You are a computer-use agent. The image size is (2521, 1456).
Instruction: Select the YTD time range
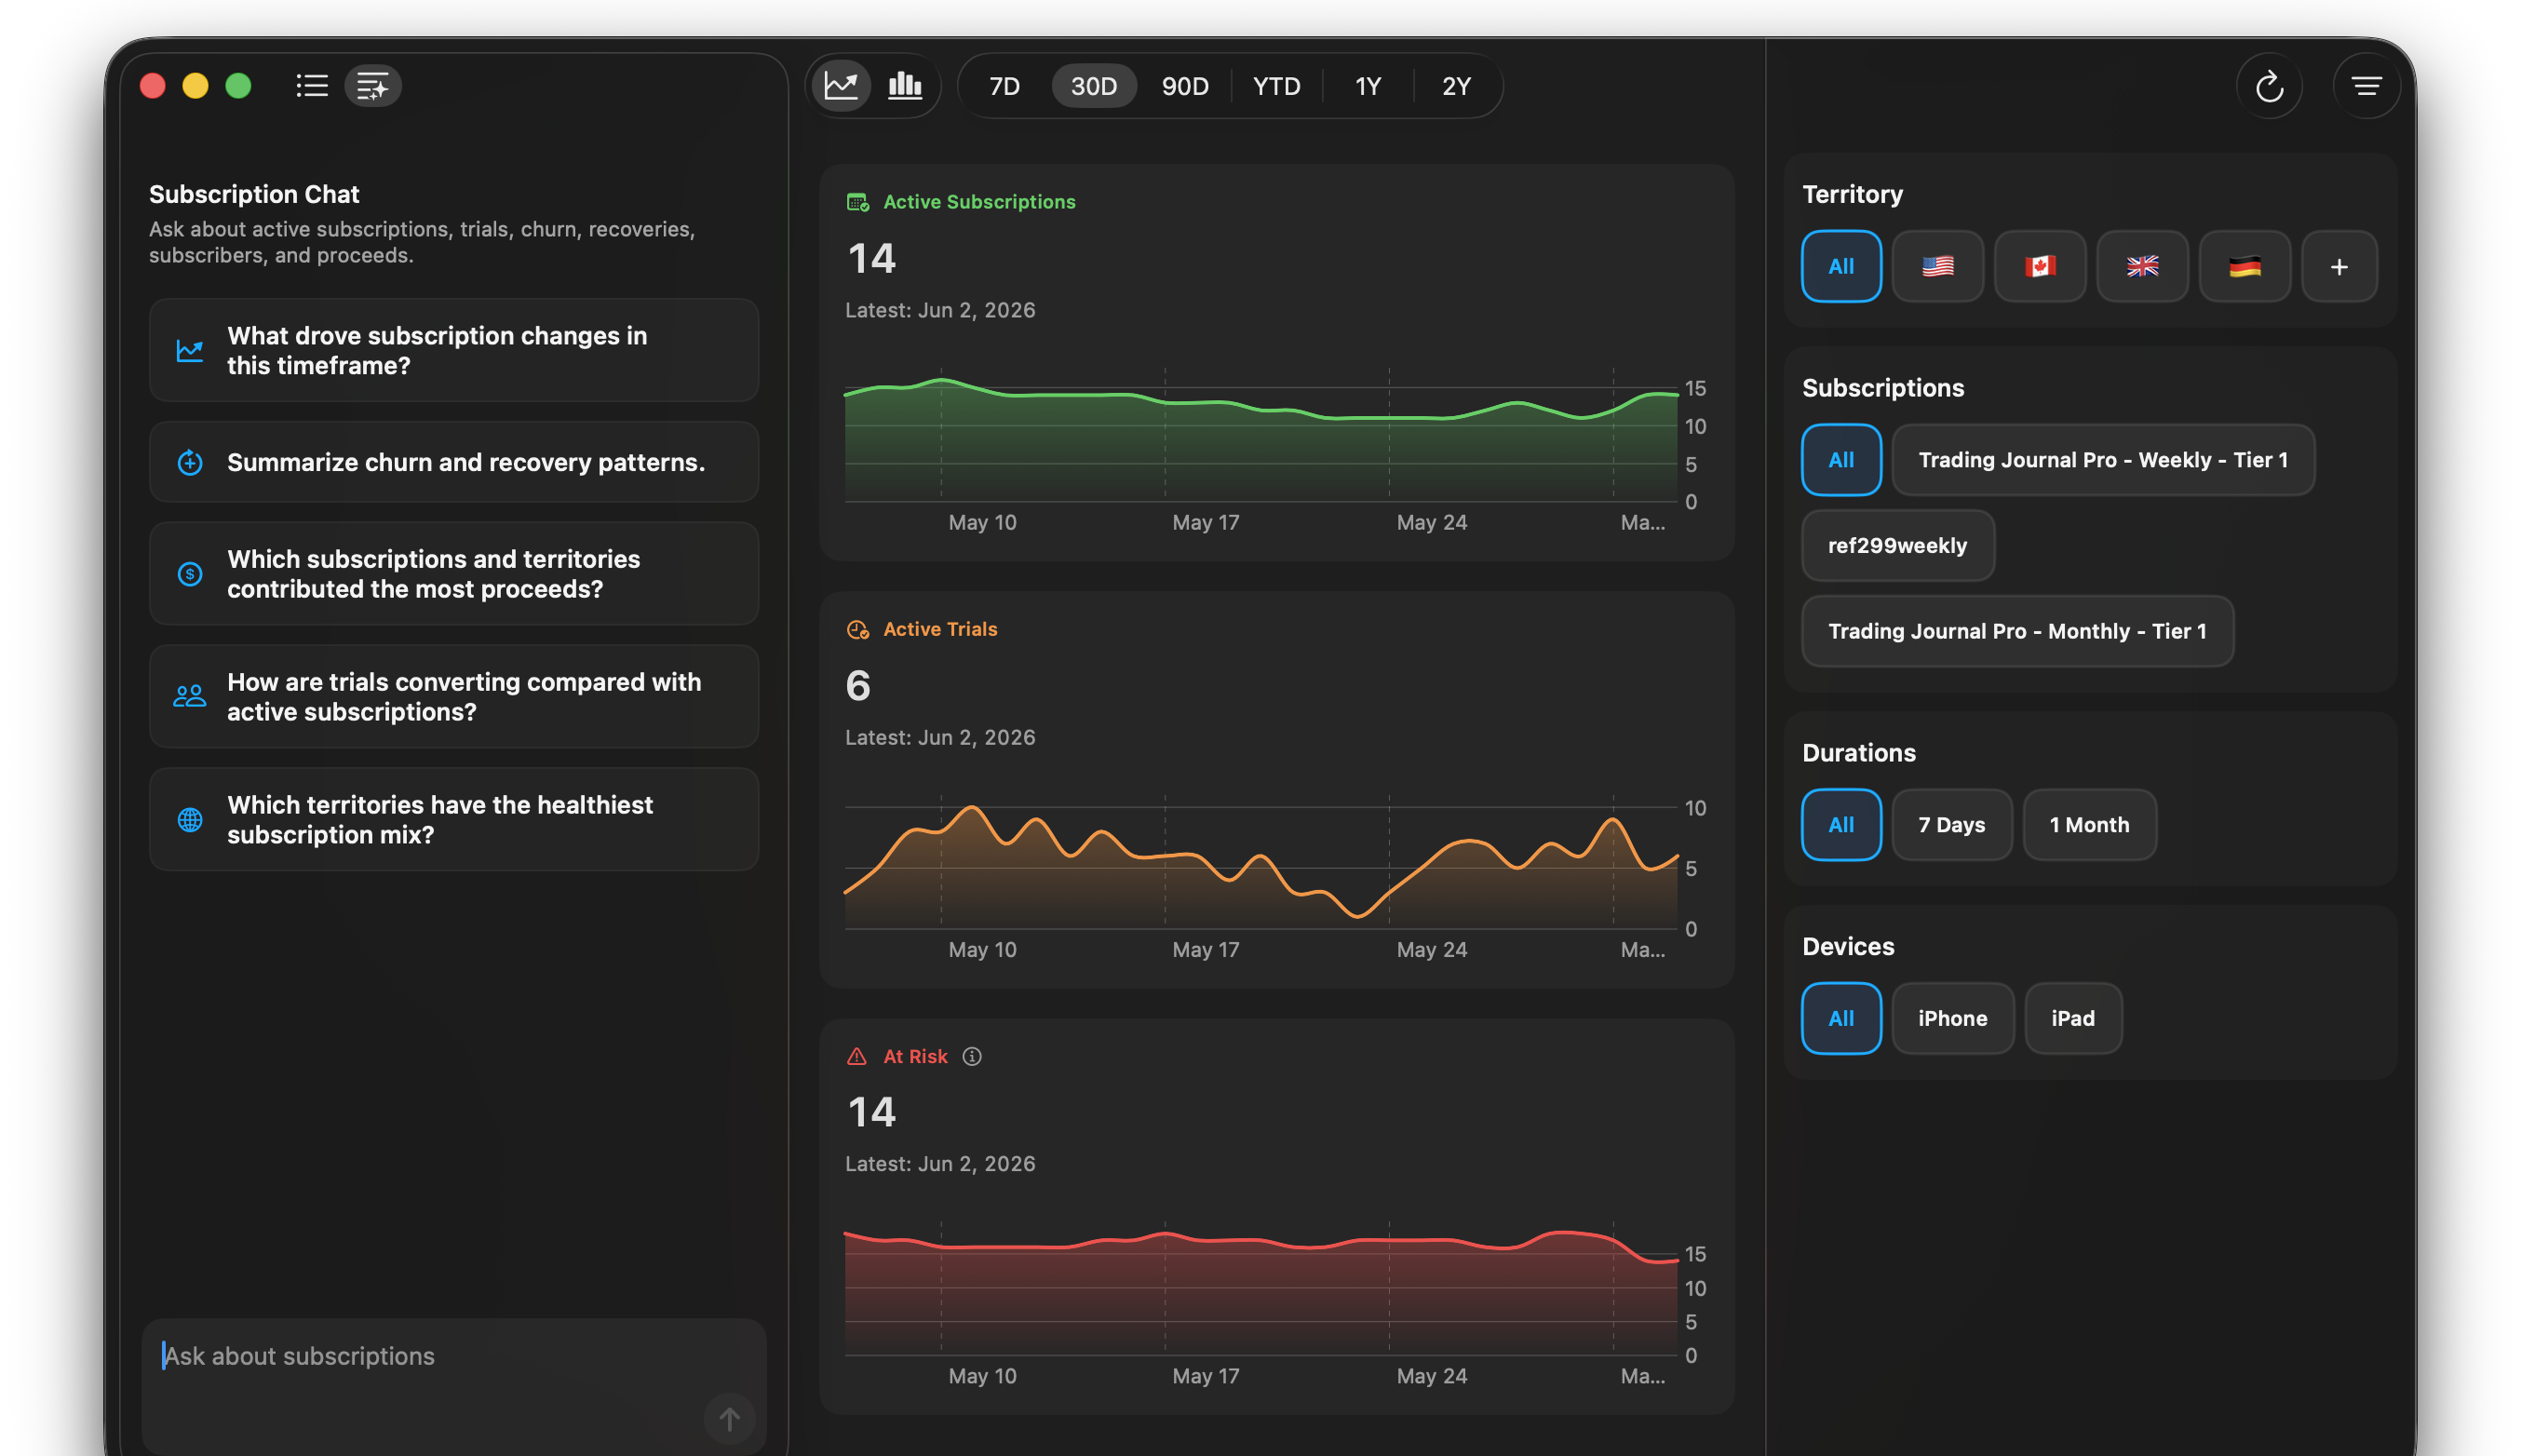click(x=1276, y=86)
